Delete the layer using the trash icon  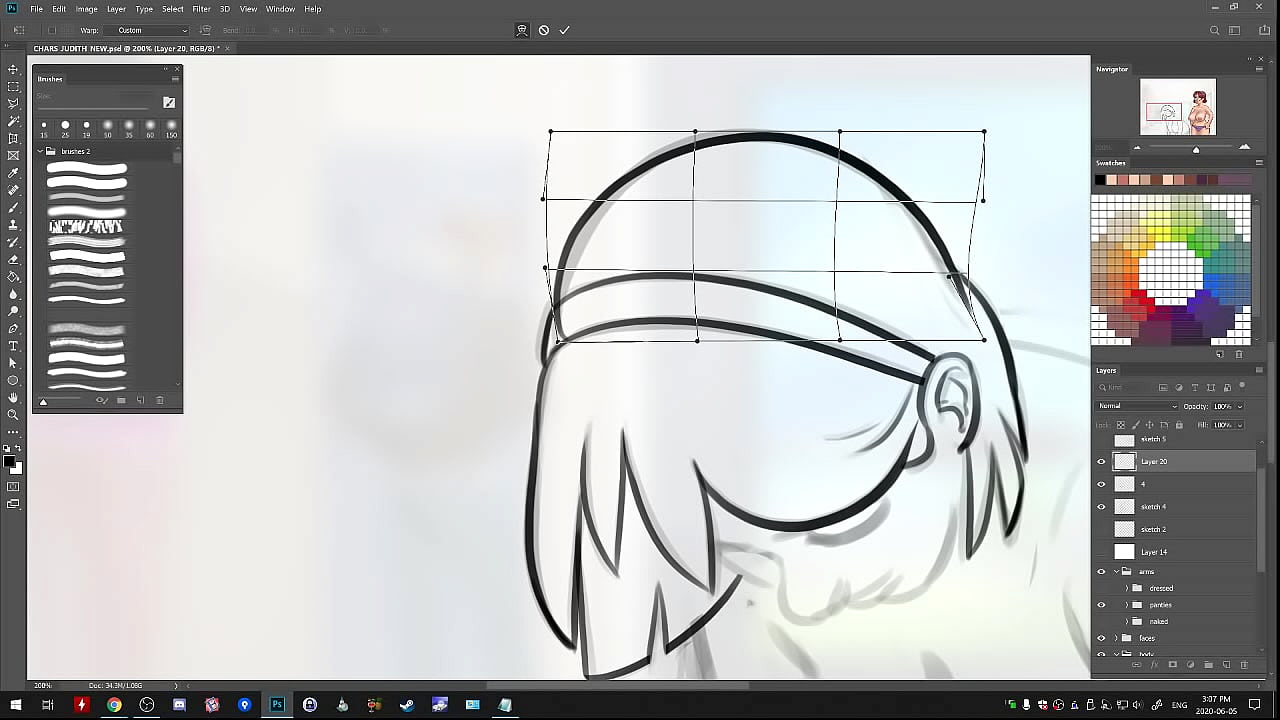(1244, 665)
